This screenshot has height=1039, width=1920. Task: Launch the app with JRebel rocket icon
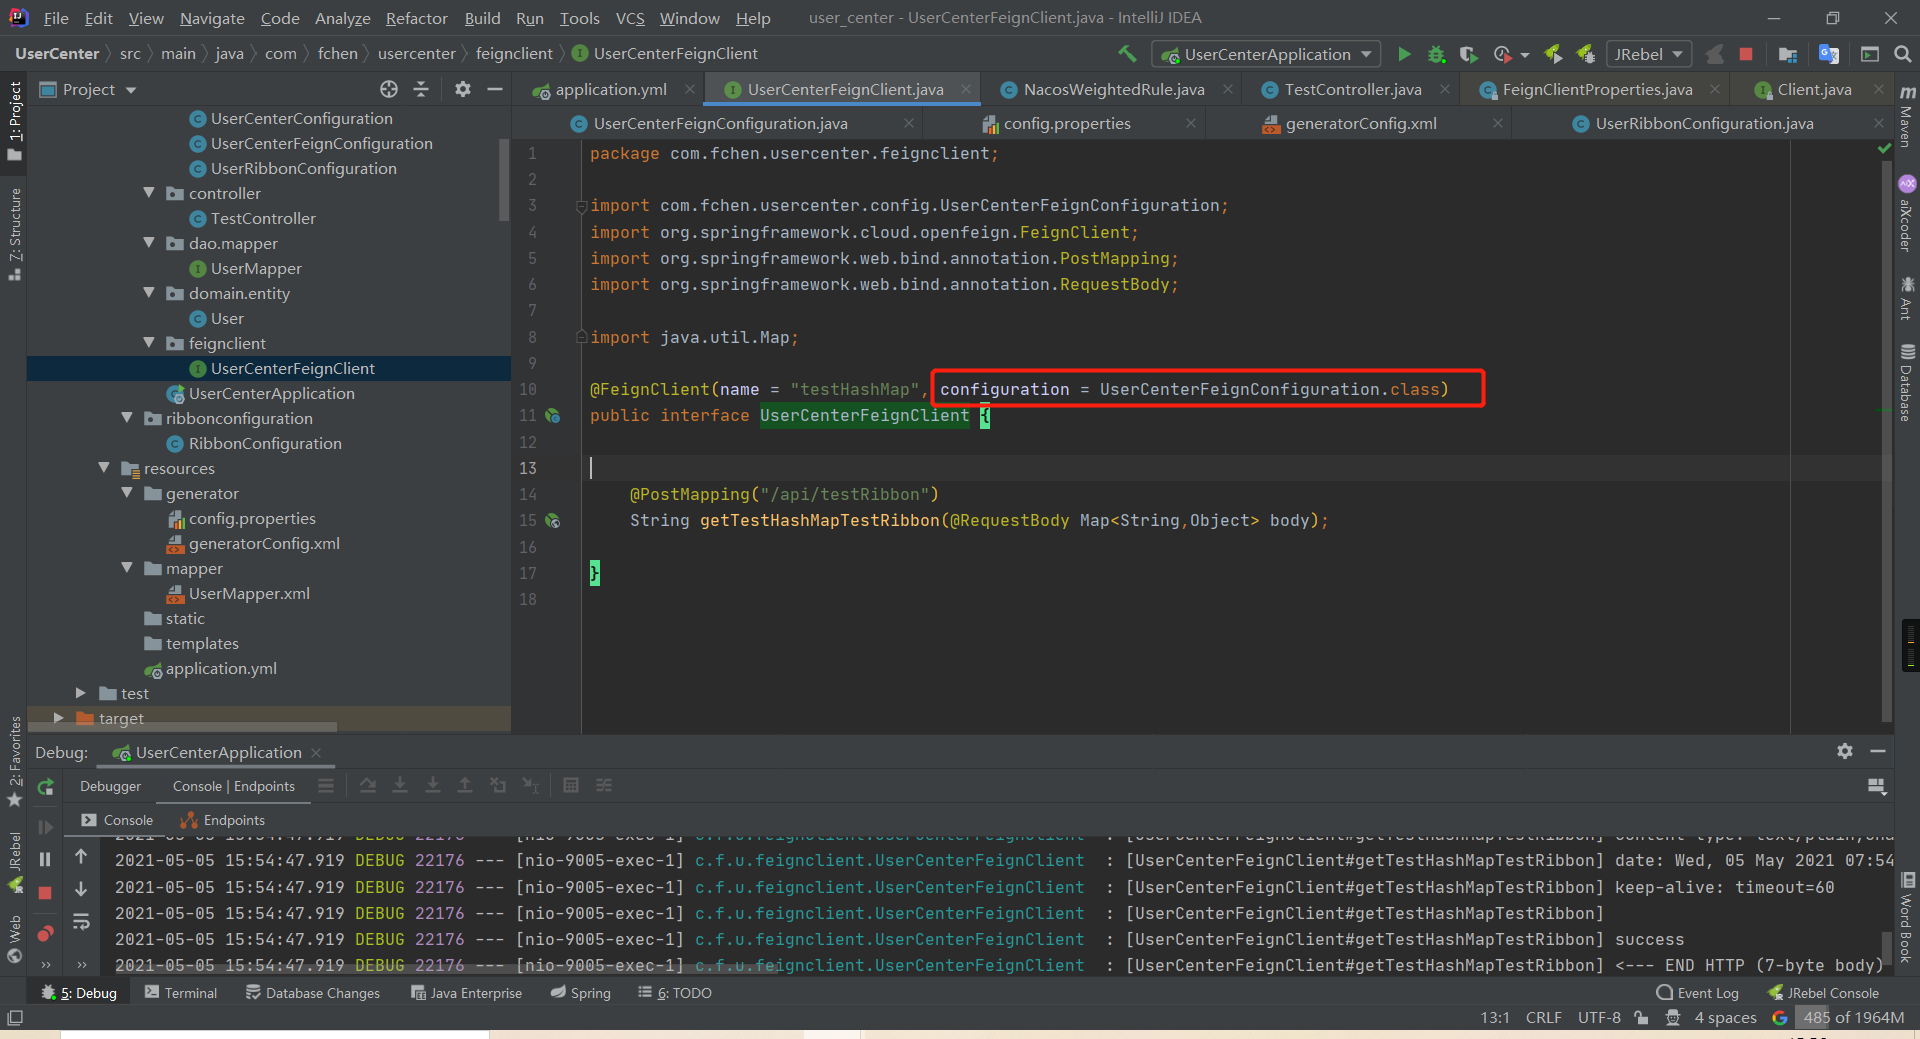coord(1553,54)
